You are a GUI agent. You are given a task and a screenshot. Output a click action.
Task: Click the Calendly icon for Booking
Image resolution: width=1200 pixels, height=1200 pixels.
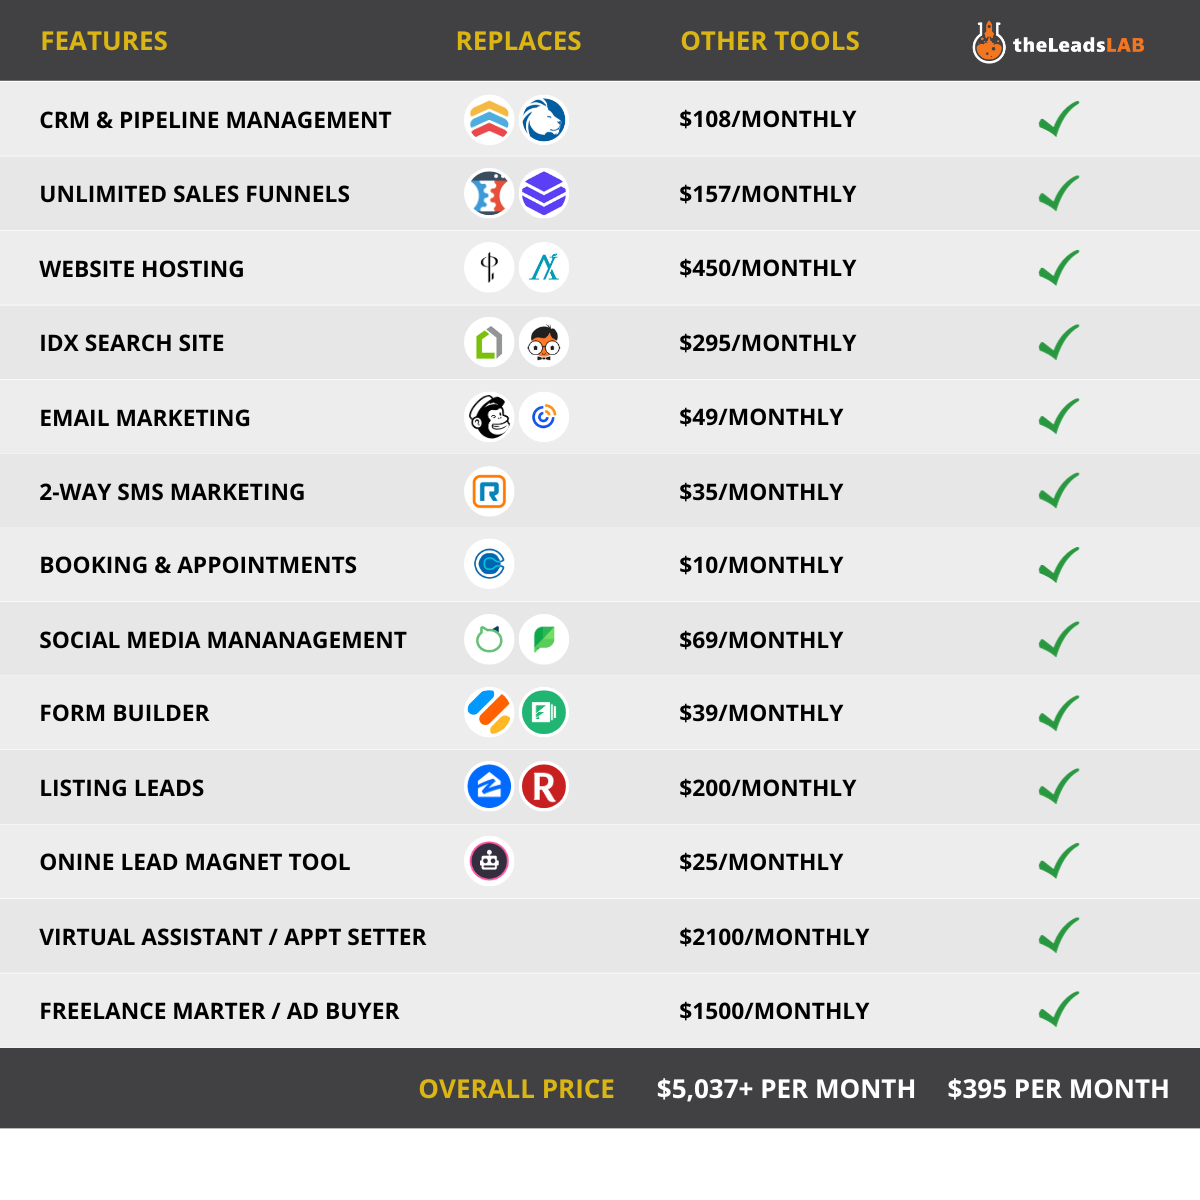[x=489, y=565]
